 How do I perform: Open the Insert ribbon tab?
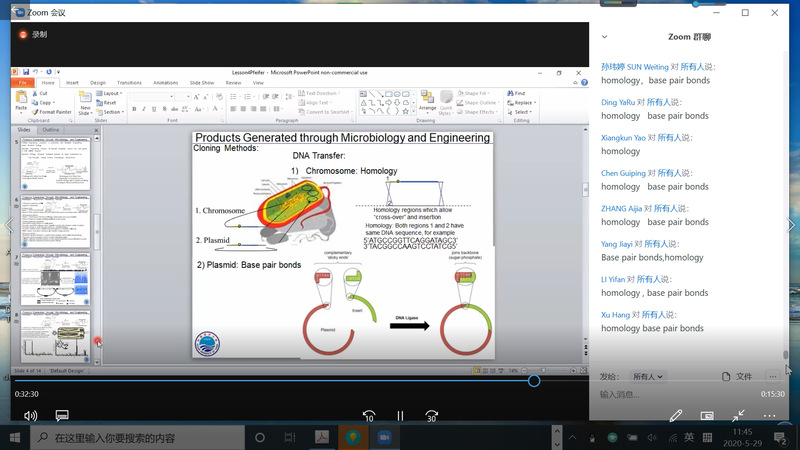[72, 83]
